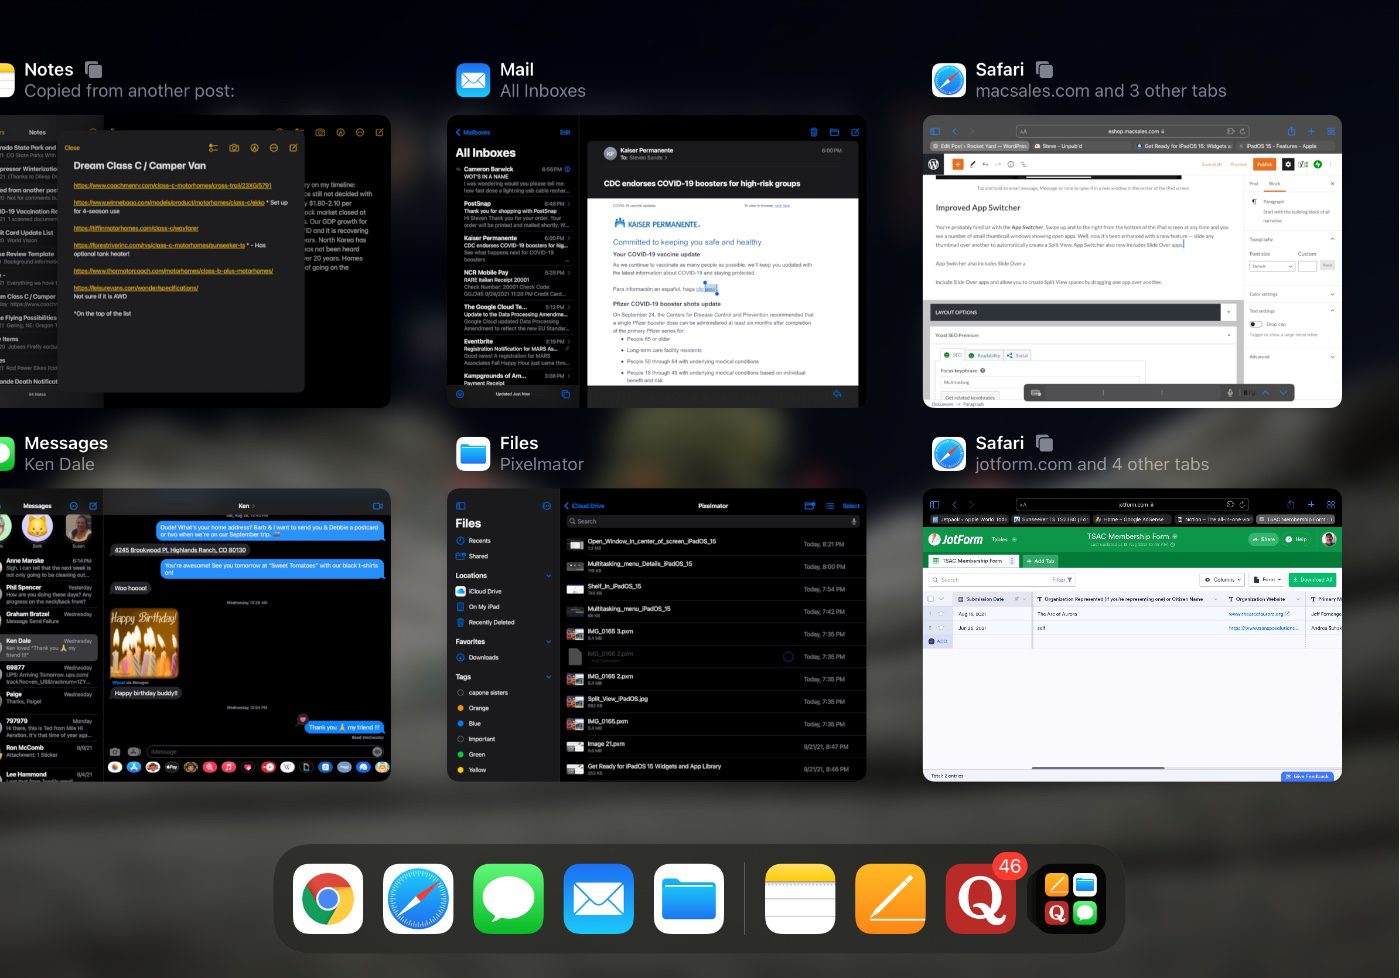The image size is (1400, 978).
Task: Show all windows icon beside Notes title
Action: 94,69
